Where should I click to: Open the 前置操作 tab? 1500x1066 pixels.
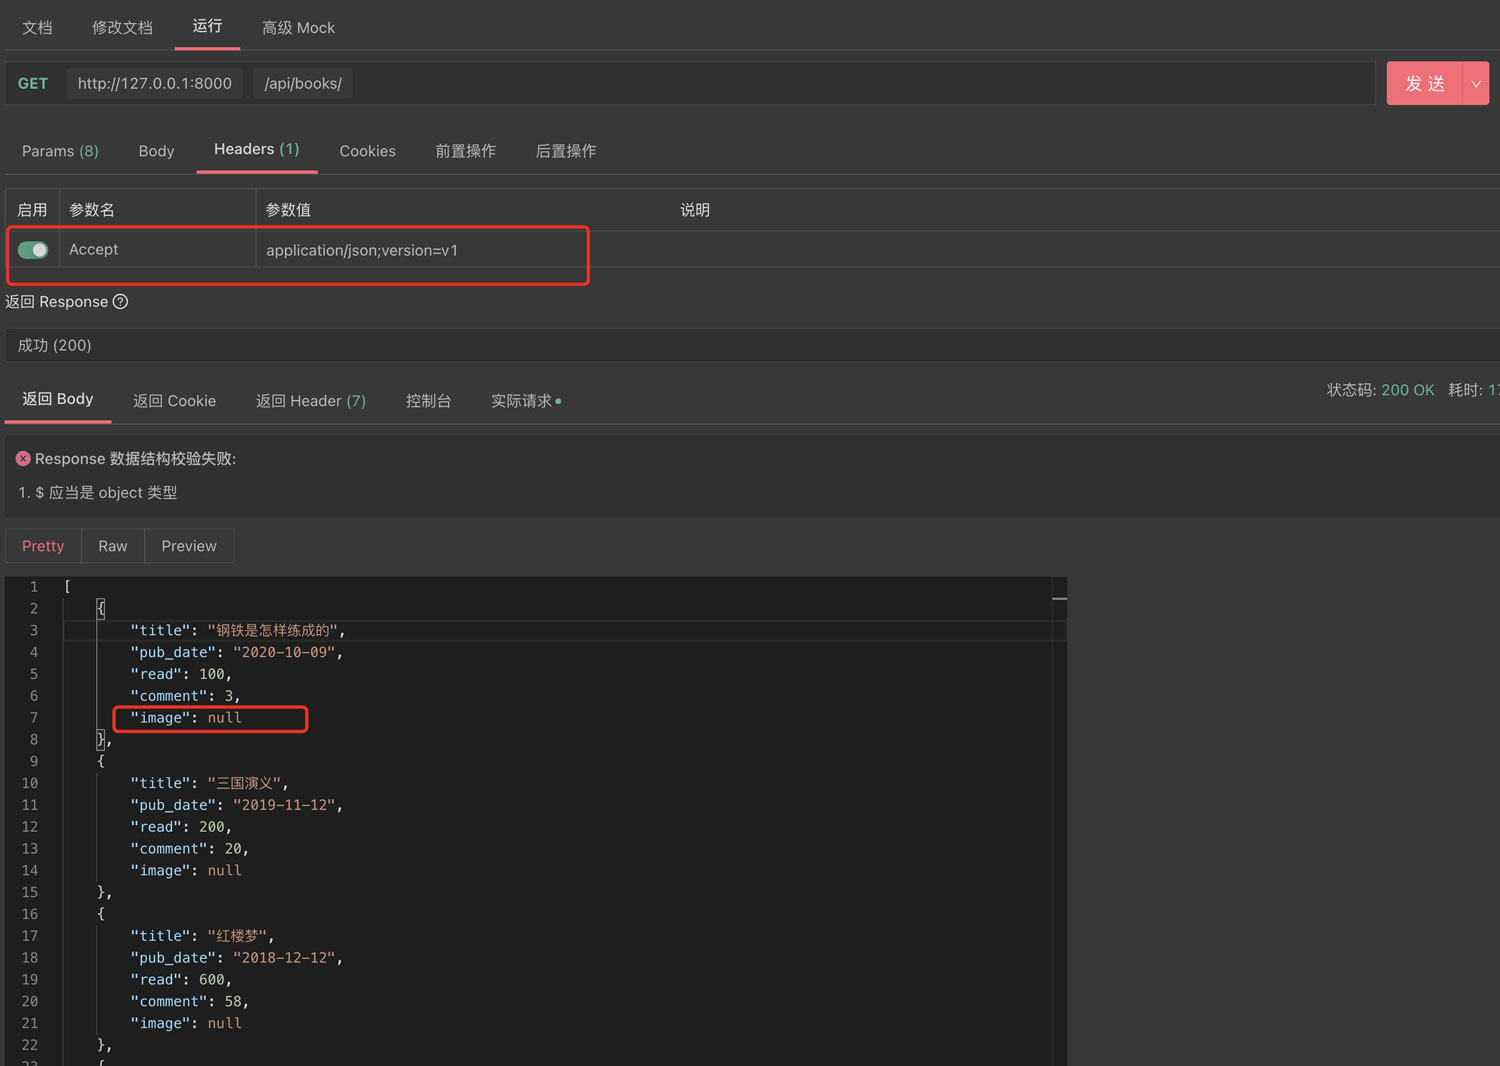pyautogui.click(x=465, y=151)
